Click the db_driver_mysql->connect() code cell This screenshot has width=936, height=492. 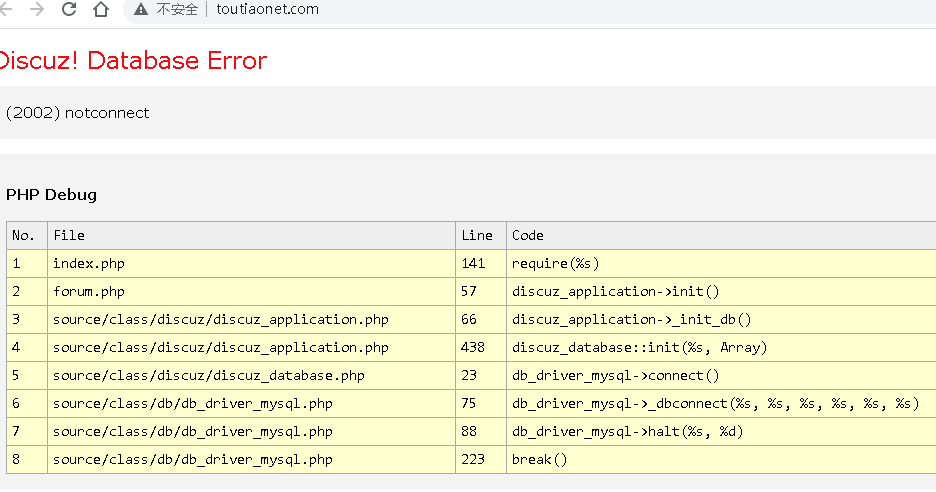616,376
